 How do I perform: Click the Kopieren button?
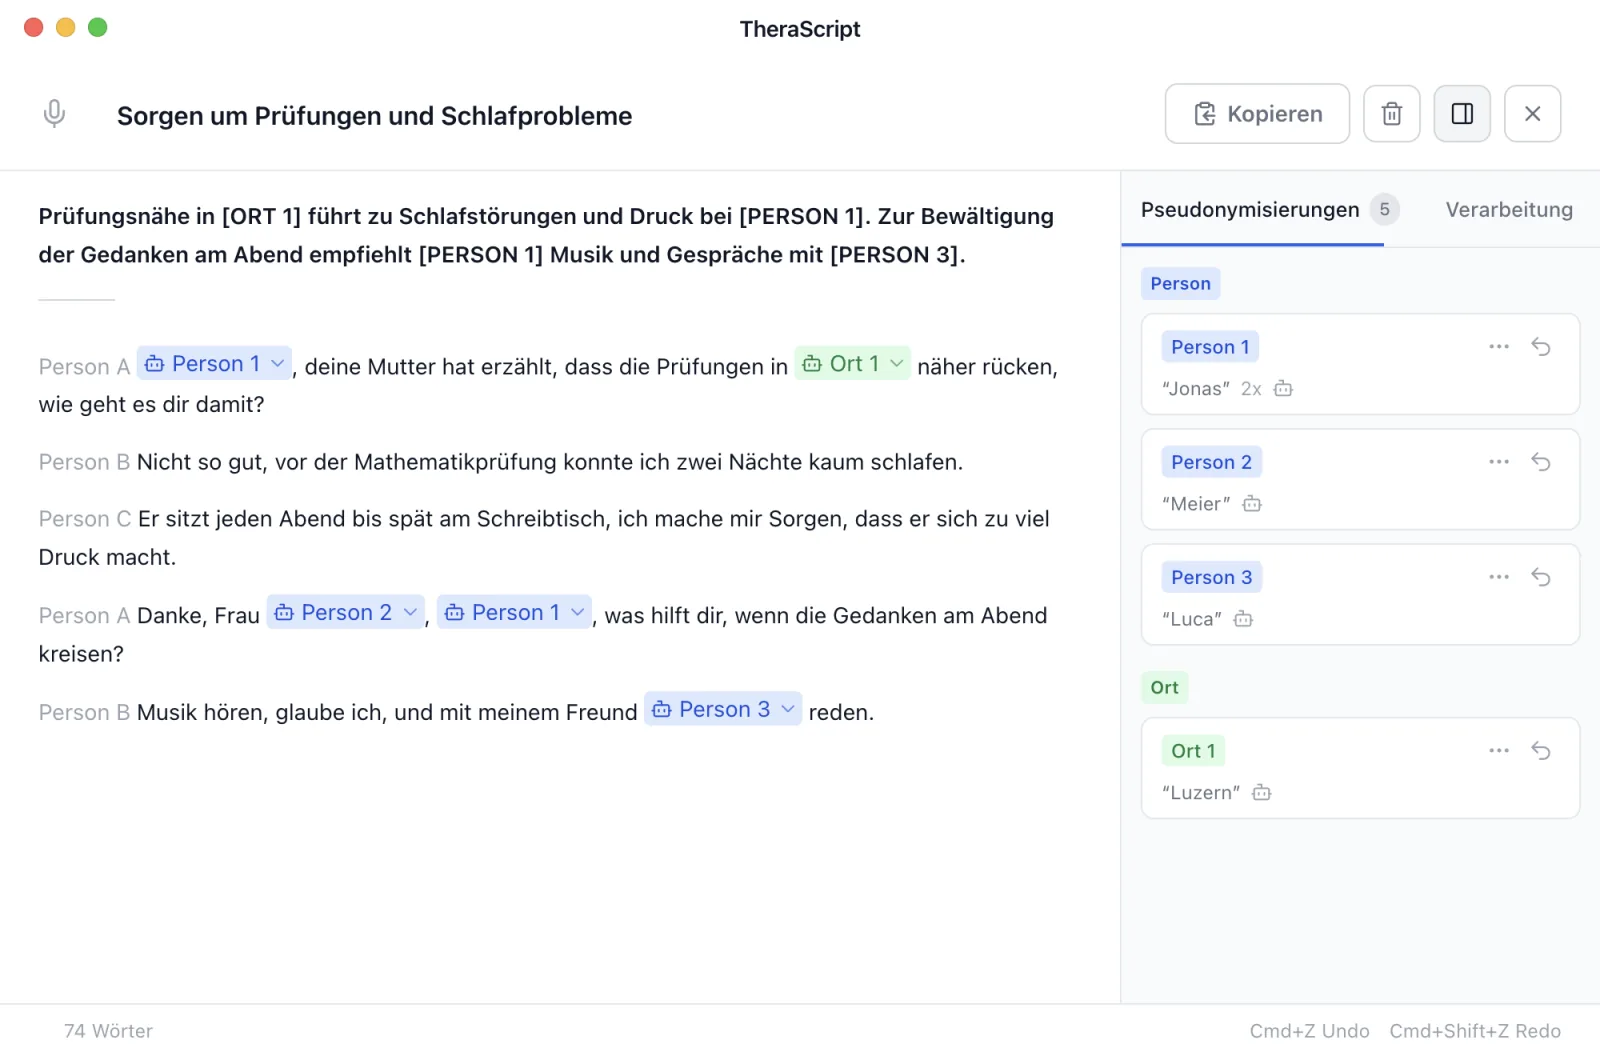[1257, 114]
